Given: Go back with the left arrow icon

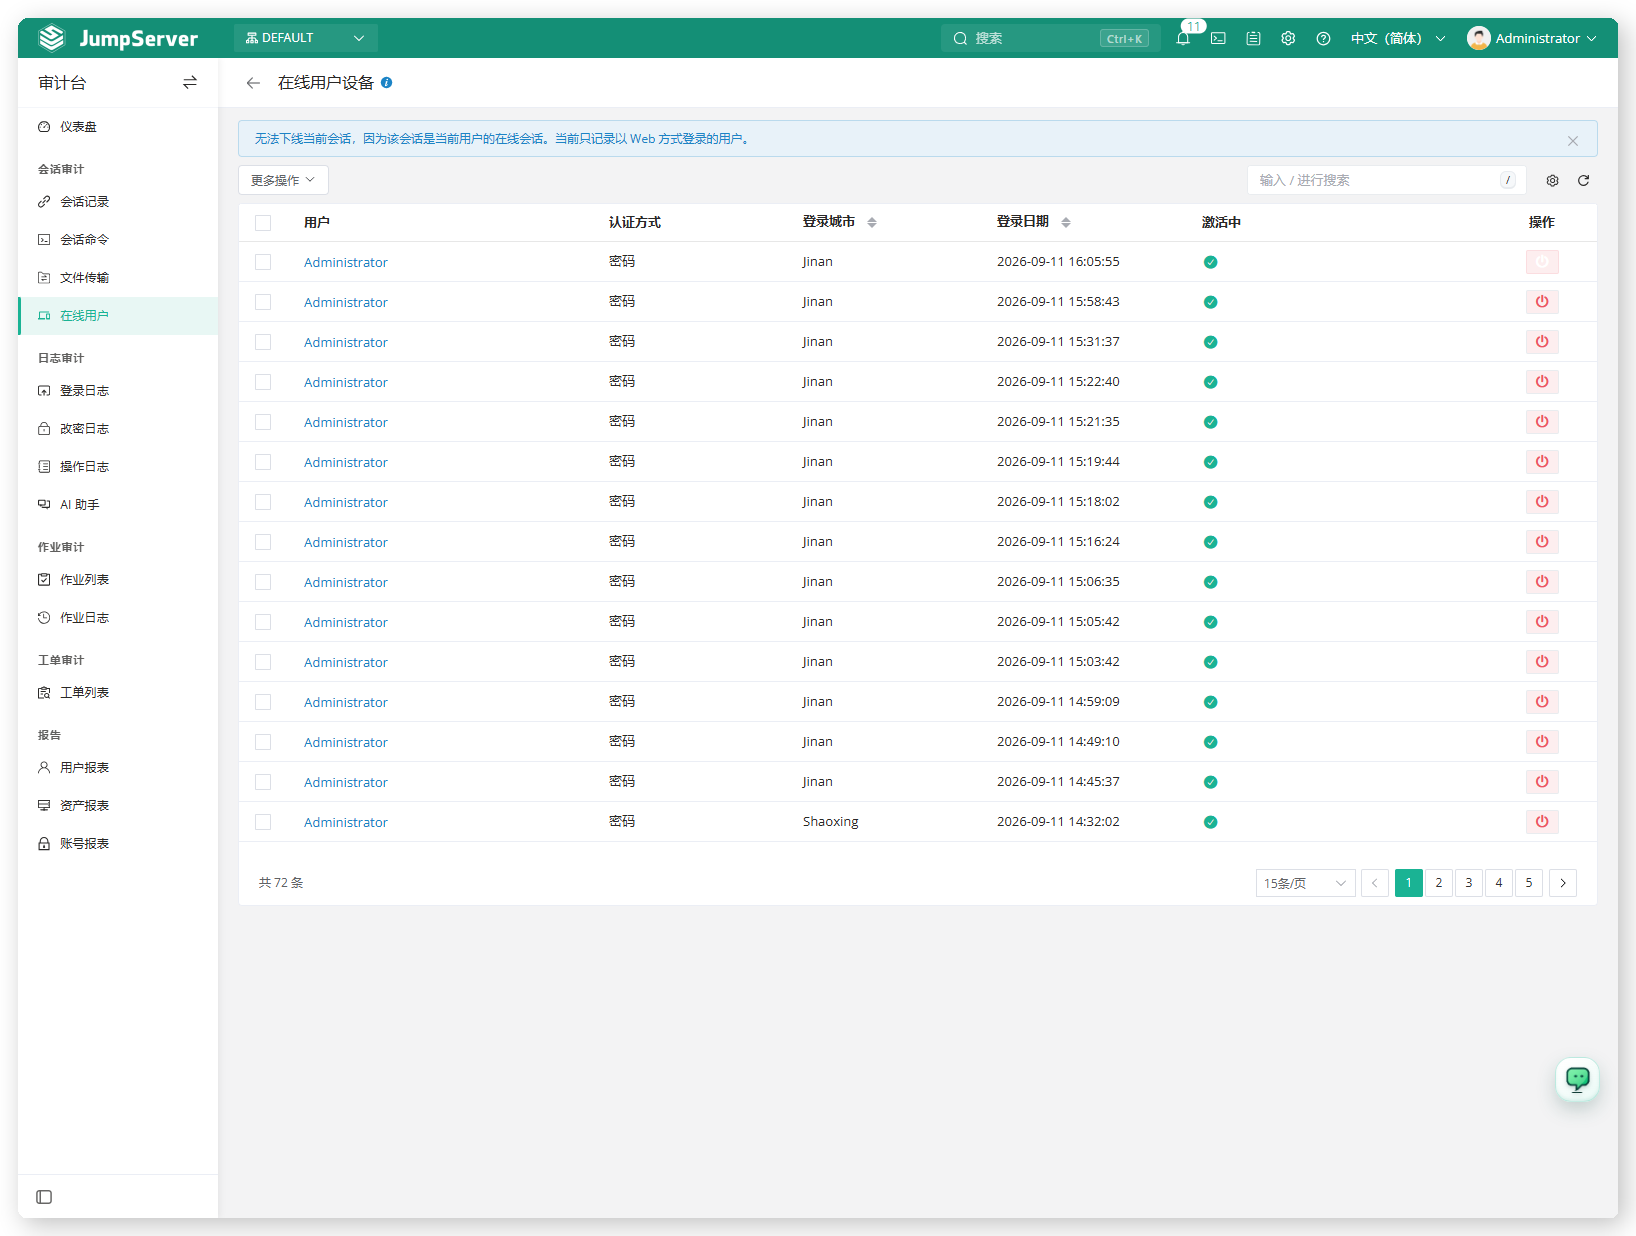Looking at the screenshot, I should pyautogui.click(x=253, y=83).
